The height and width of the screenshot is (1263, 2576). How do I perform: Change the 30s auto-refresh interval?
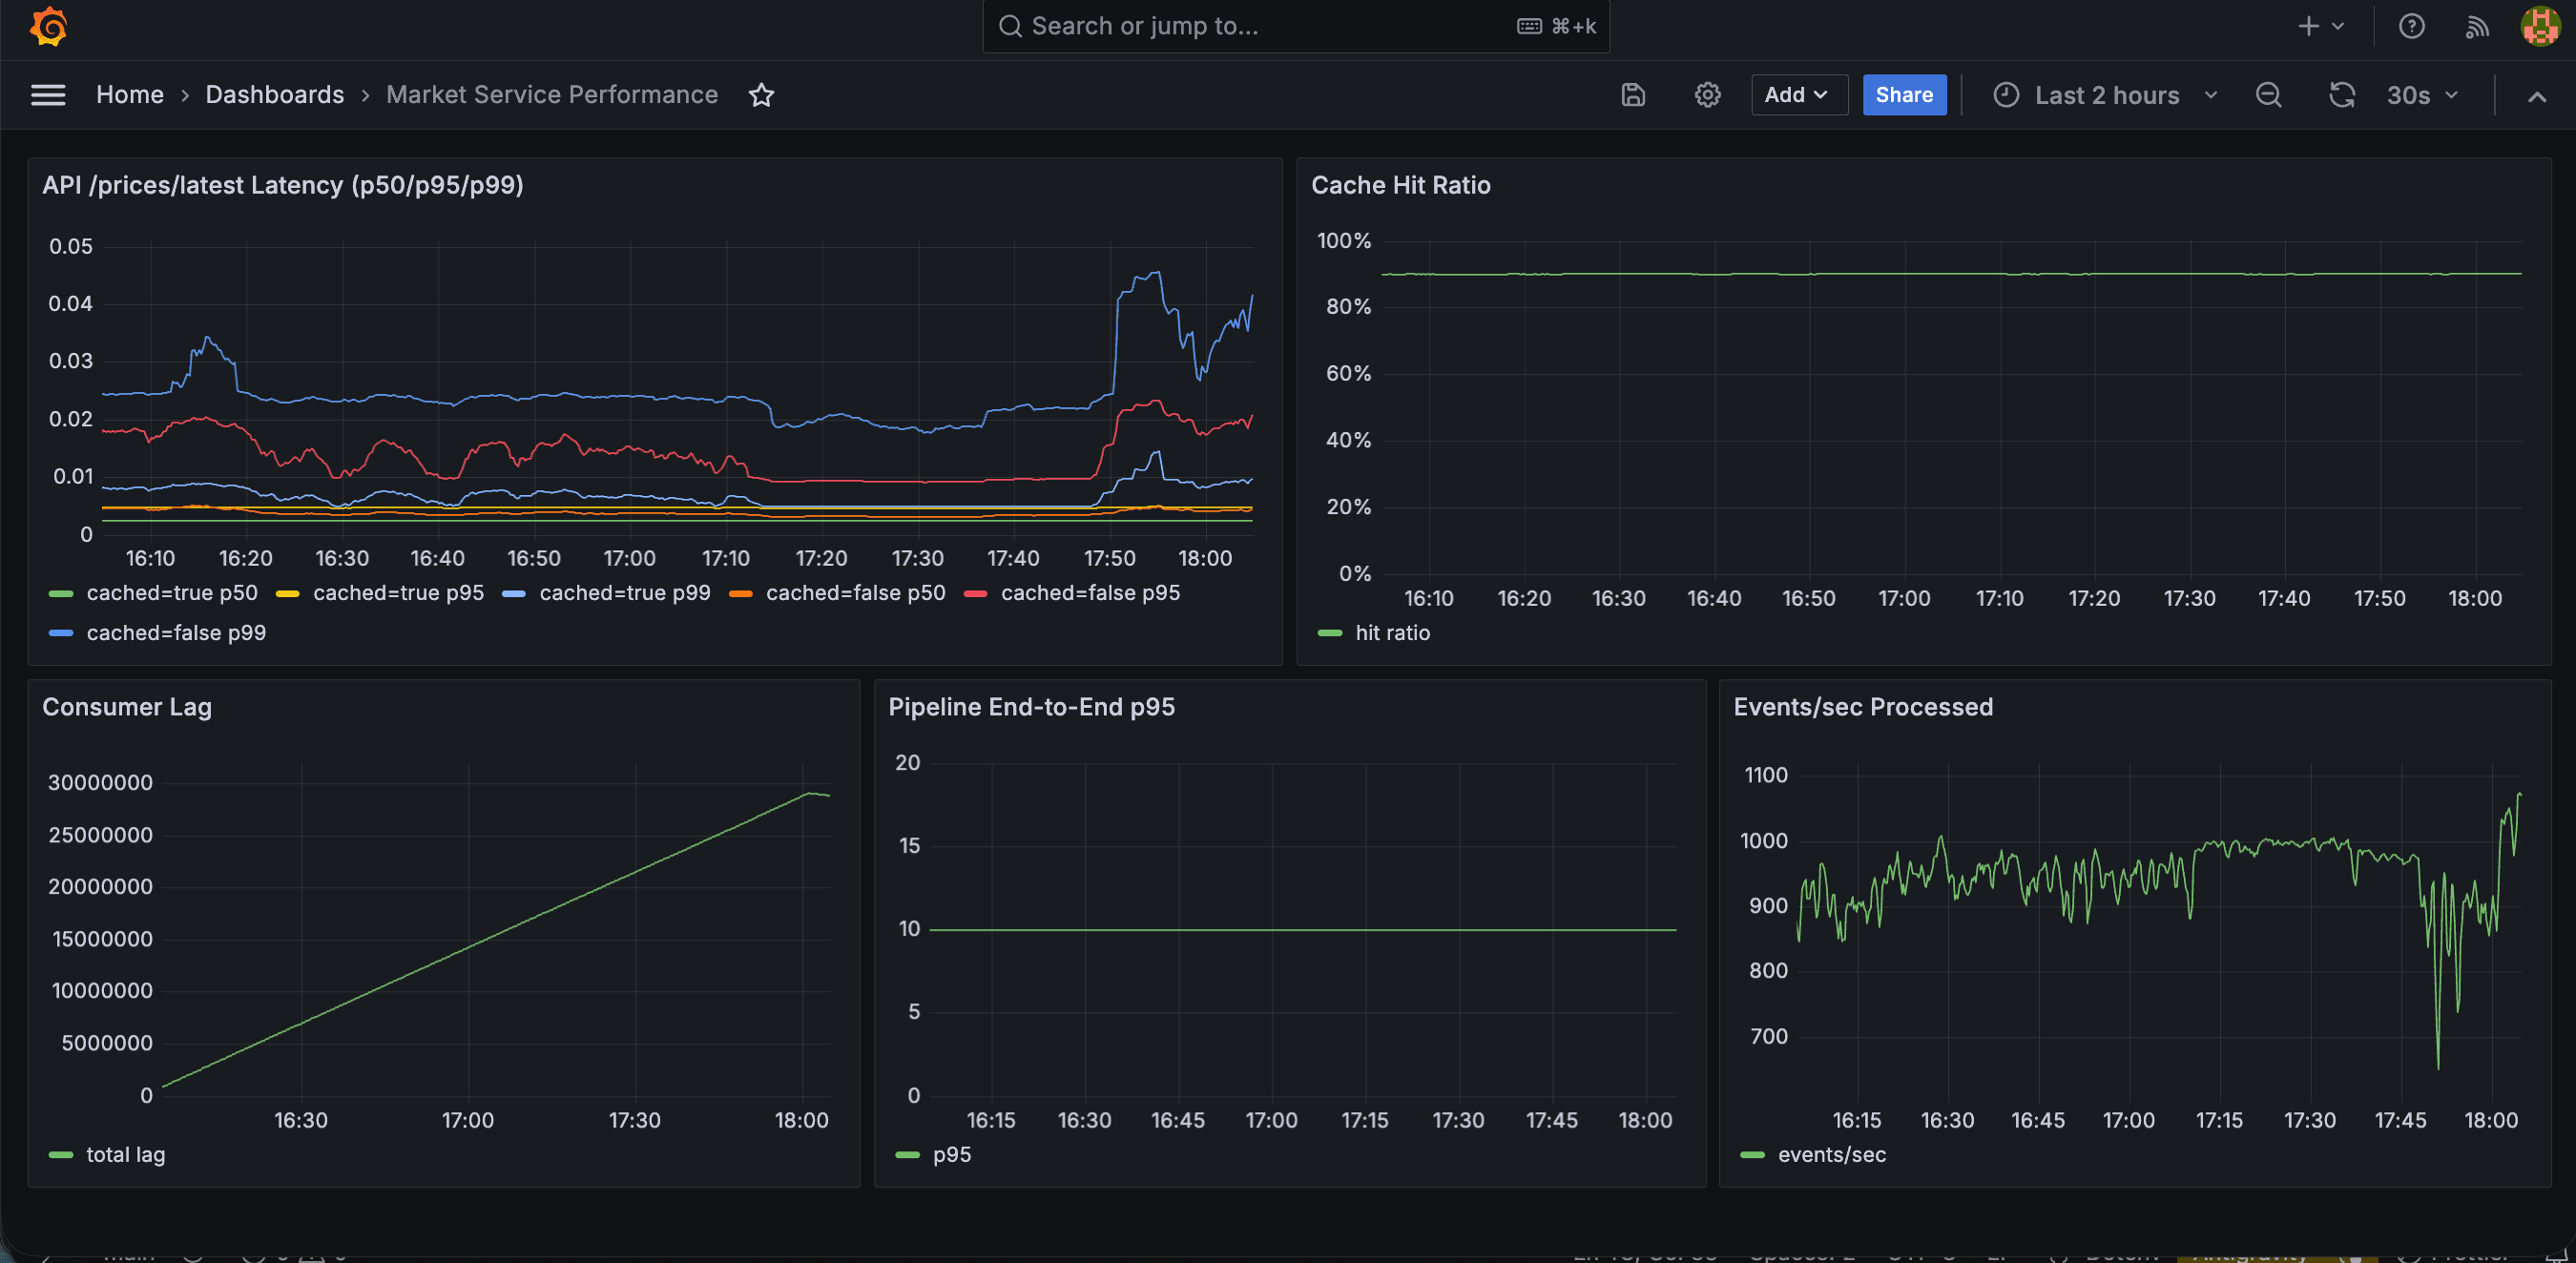pos(2421,95)
